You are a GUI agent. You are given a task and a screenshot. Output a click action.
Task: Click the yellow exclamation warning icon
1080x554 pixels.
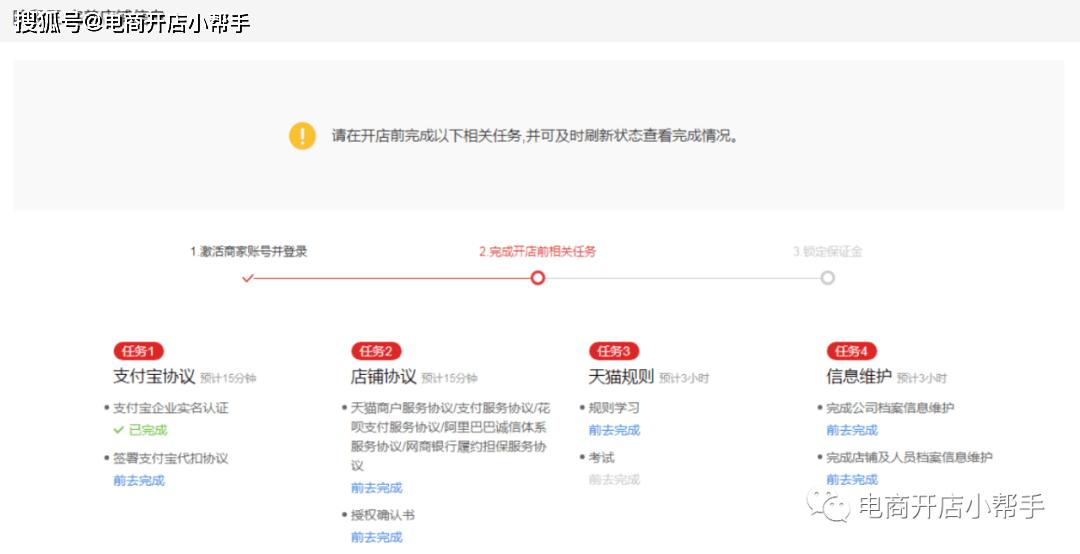tap(302, 136)
